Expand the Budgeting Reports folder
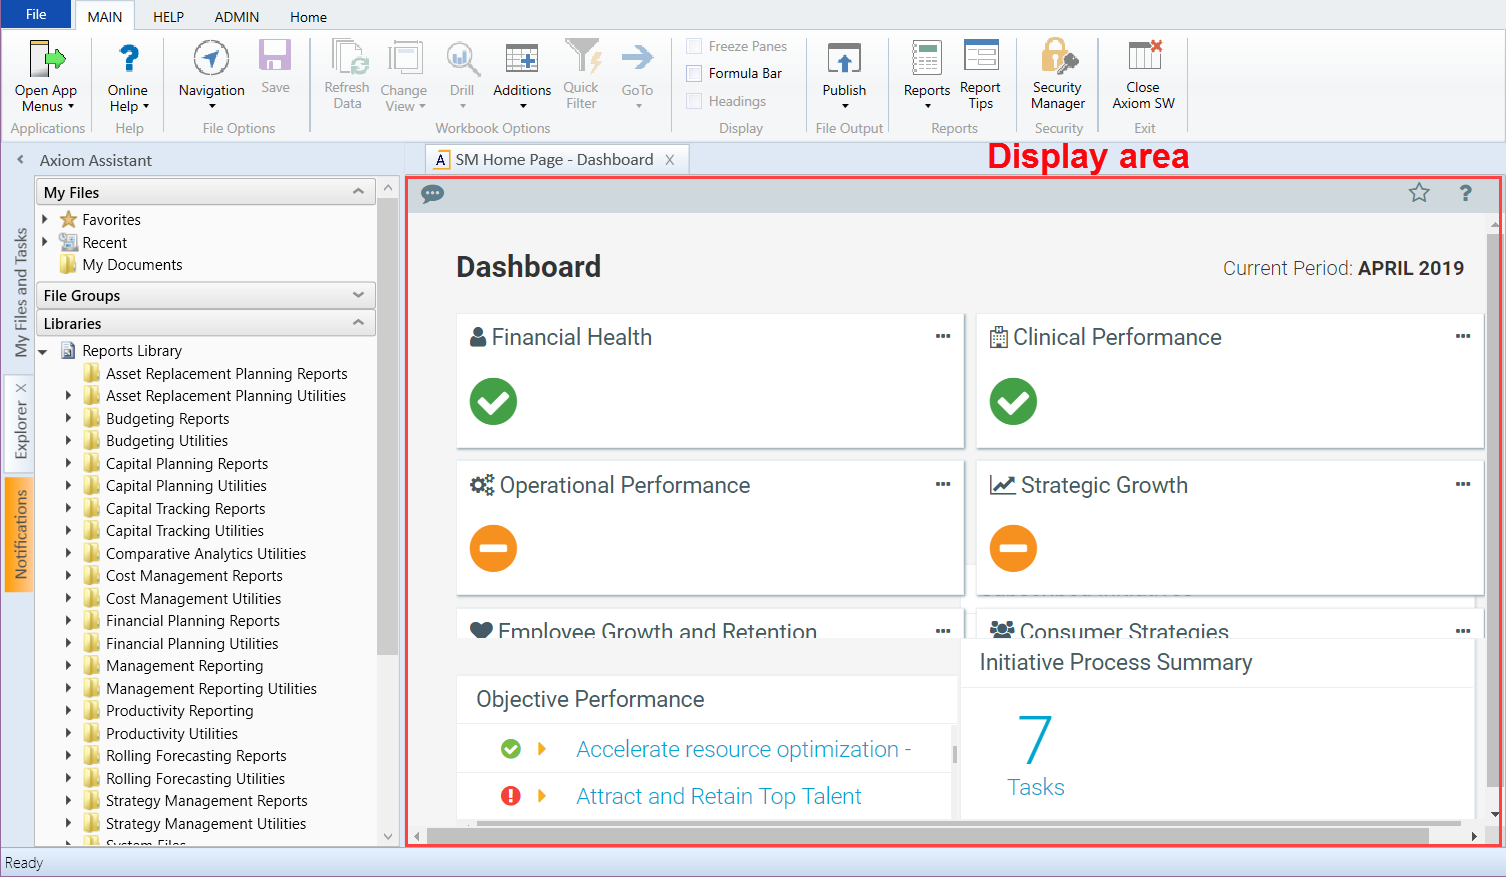Viewport: 1506px width, 877px height. coord(68,418)
